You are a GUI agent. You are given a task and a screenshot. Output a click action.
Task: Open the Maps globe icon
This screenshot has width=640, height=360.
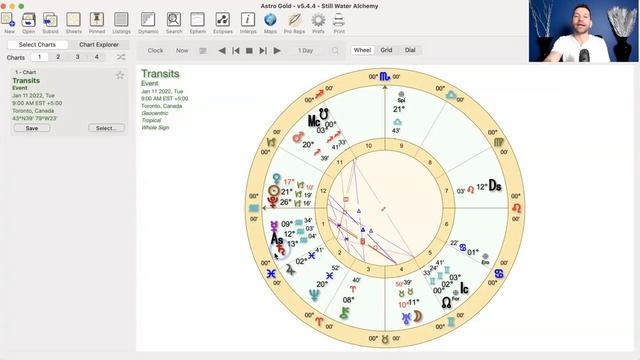pos(270,20)
